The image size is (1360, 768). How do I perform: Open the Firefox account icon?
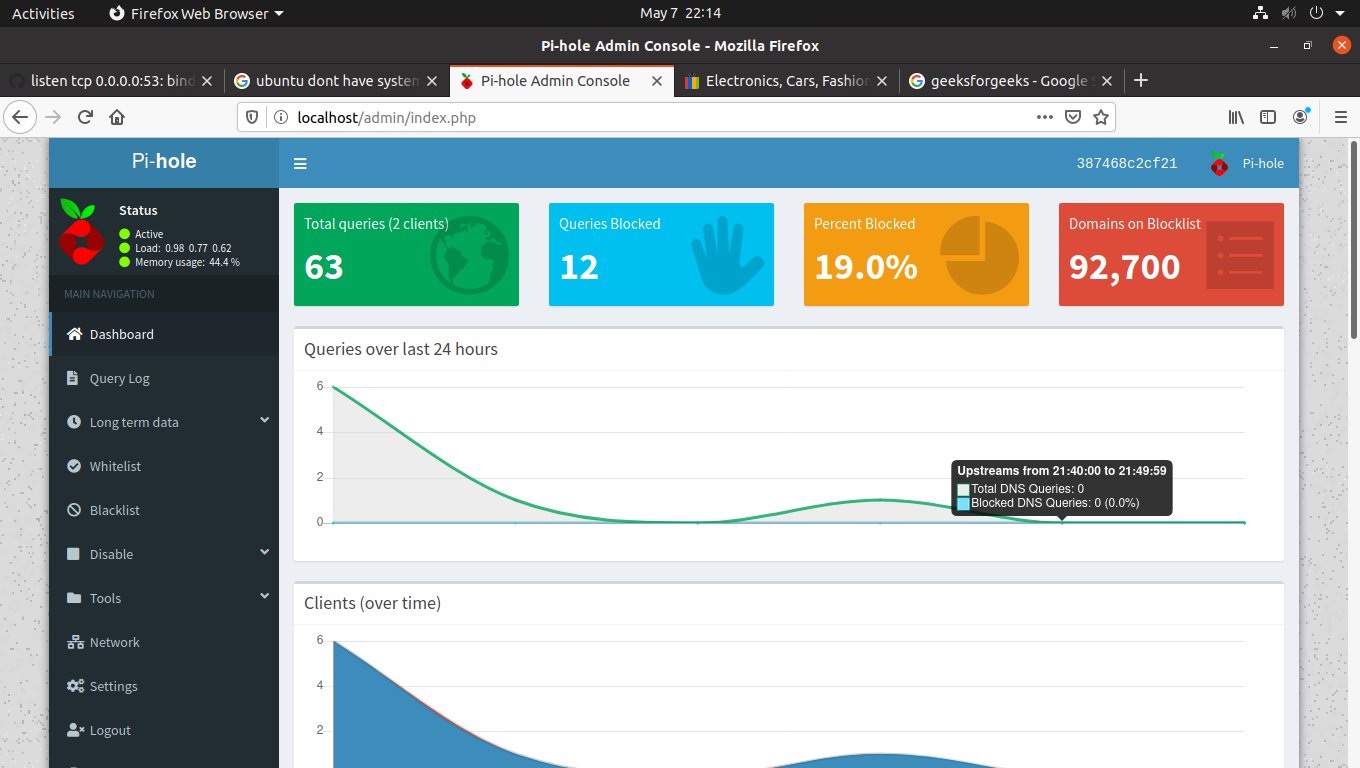point(1300,117)
